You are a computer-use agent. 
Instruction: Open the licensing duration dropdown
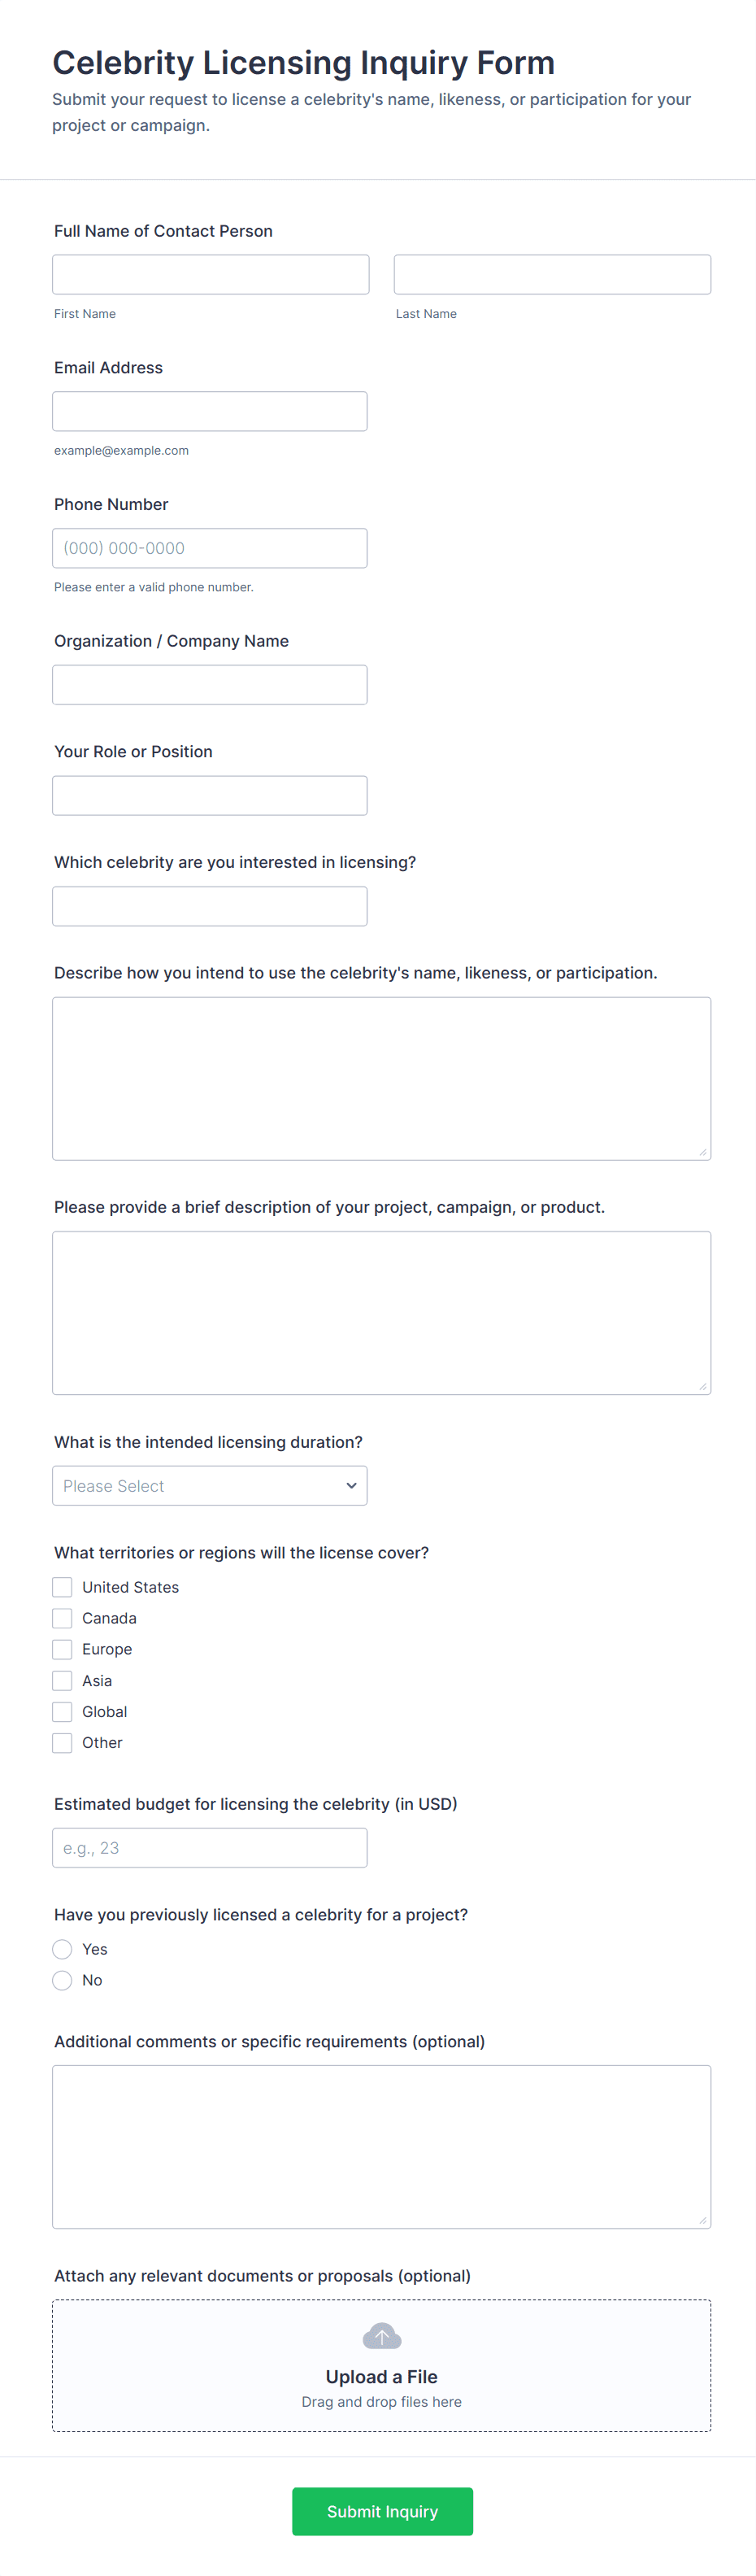(210, 1486)
